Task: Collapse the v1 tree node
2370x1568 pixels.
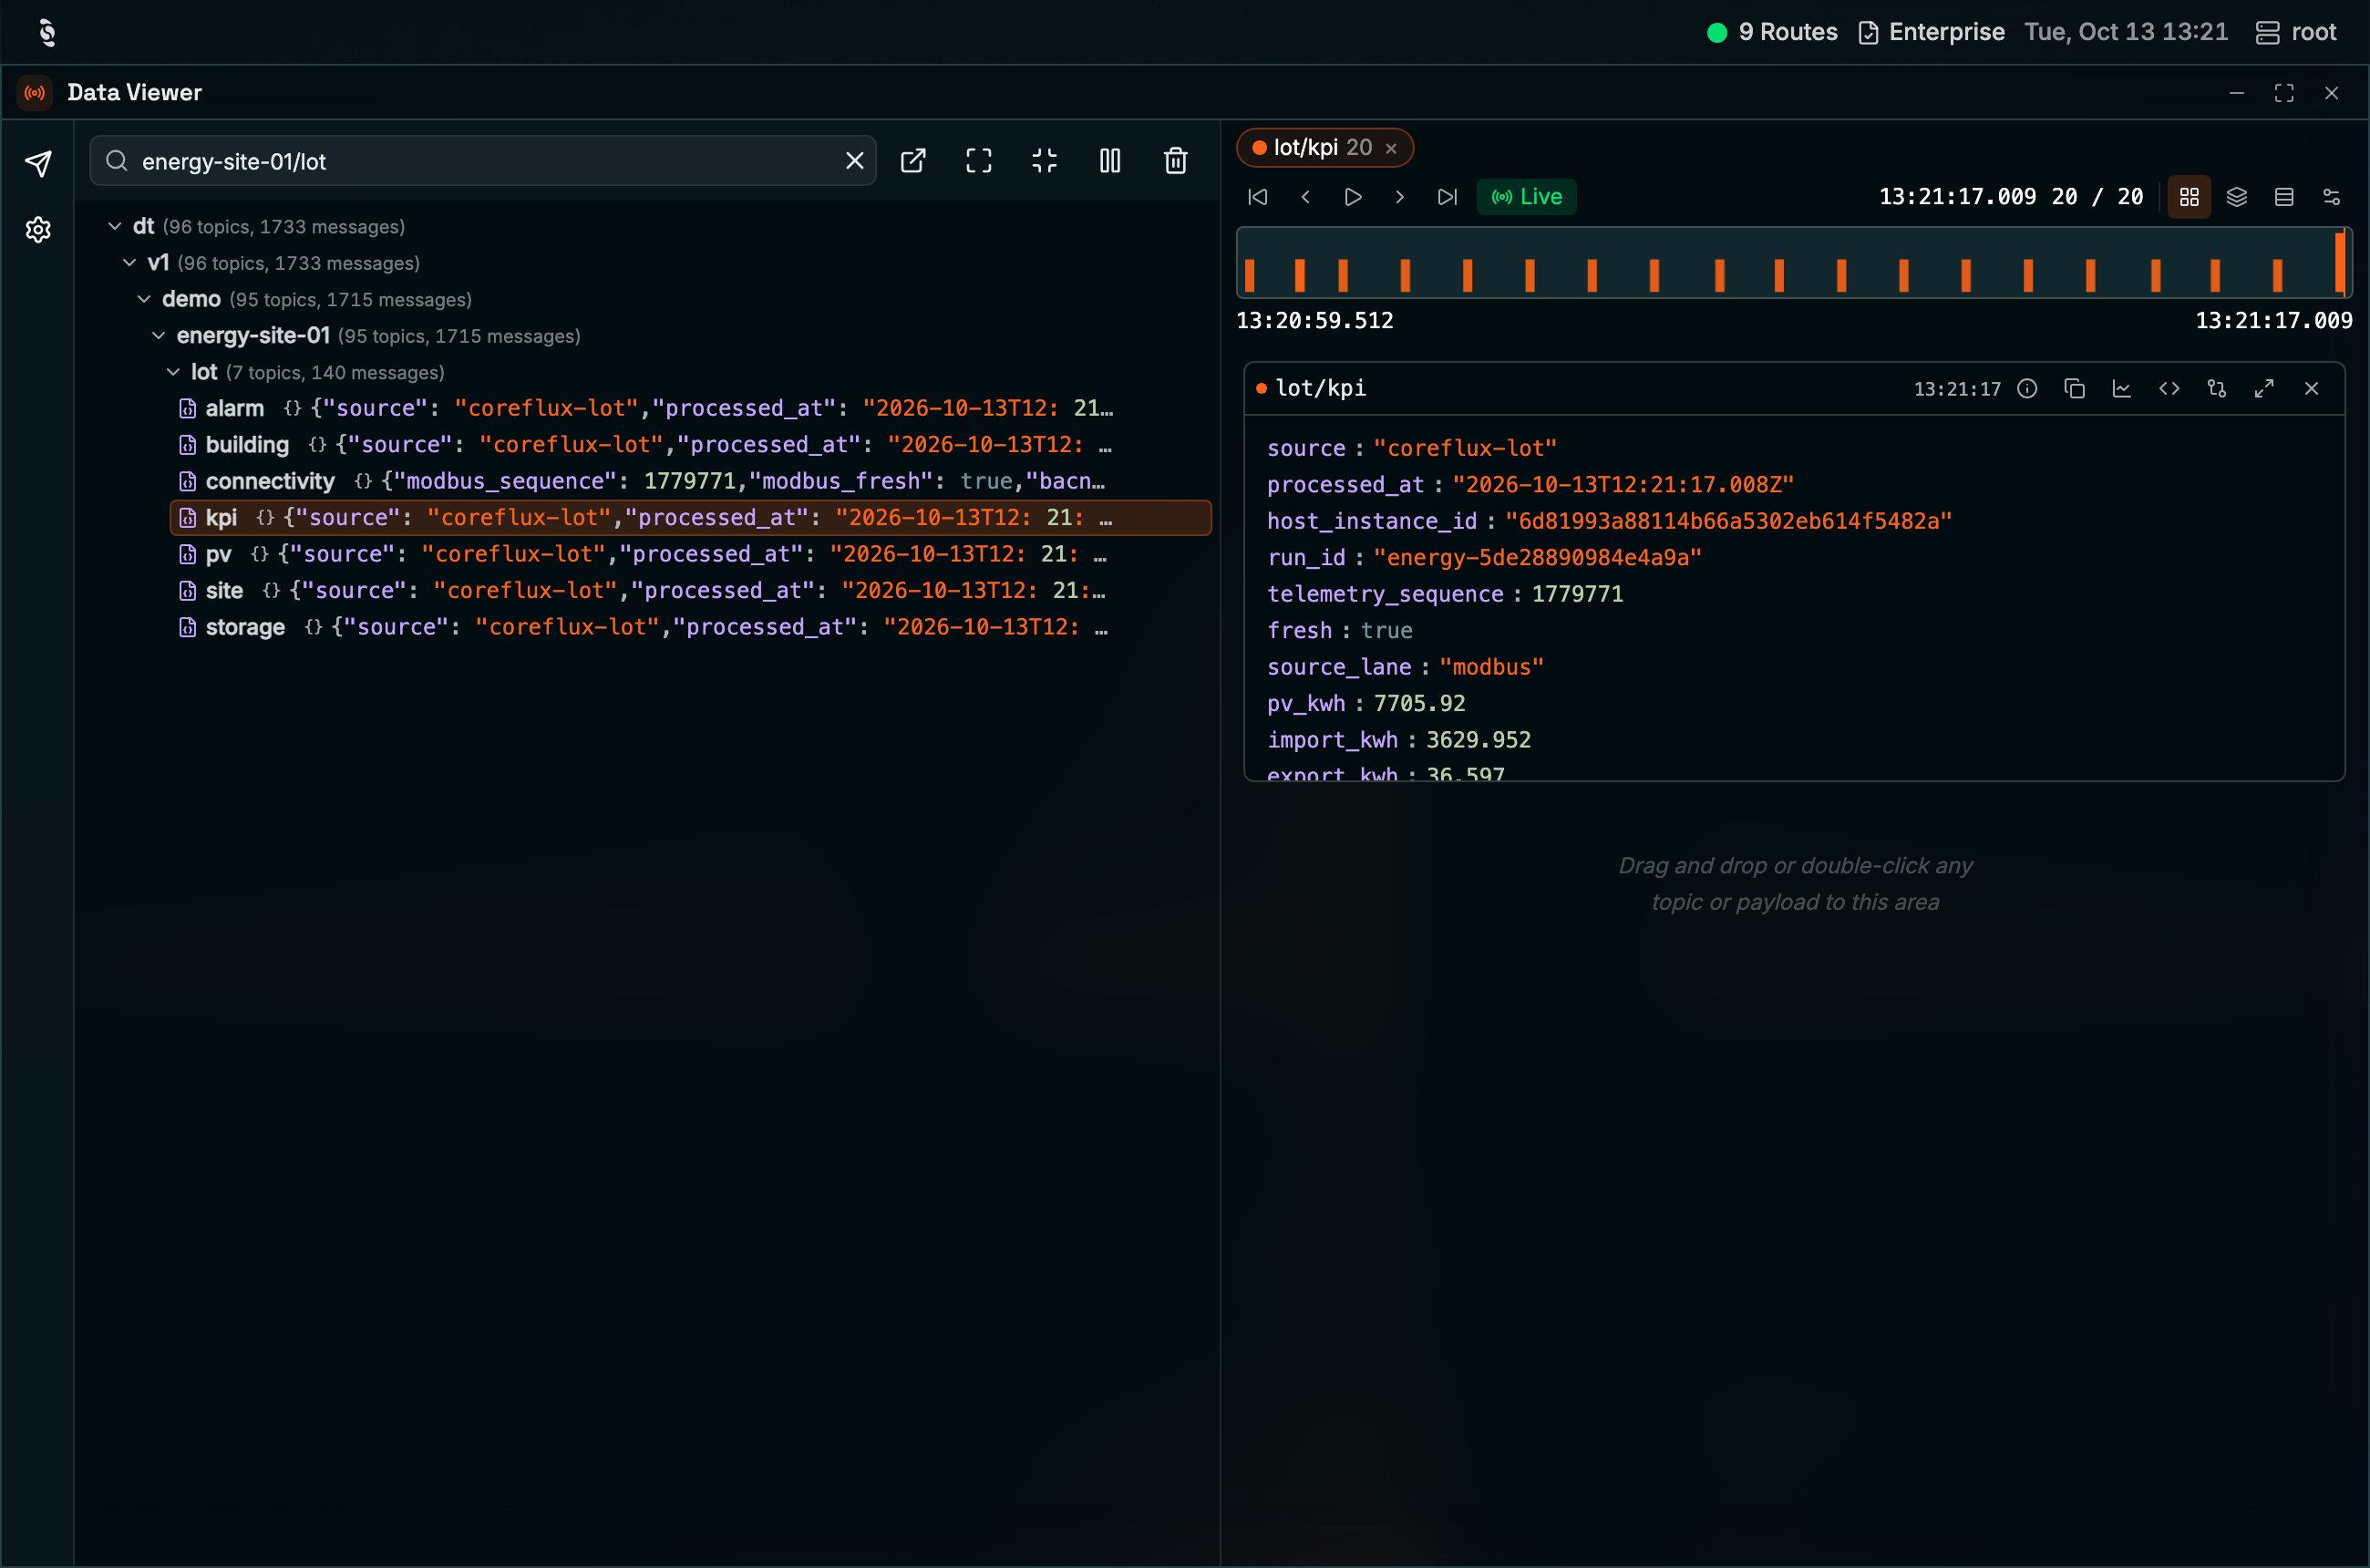Action: pos(130,263)
